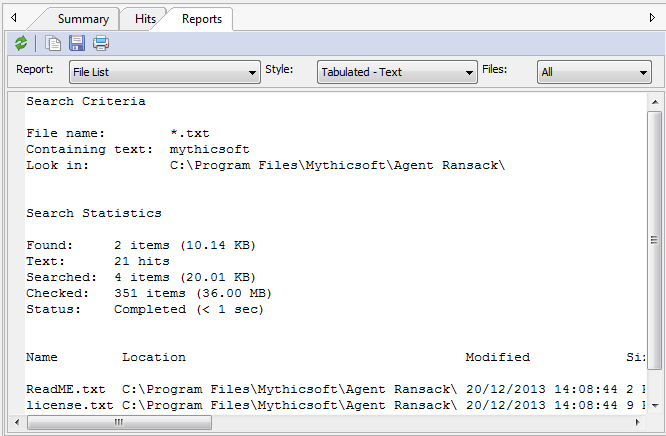Click the license.txt entry in report
The image size is (666, 436).
coord(69,405)
